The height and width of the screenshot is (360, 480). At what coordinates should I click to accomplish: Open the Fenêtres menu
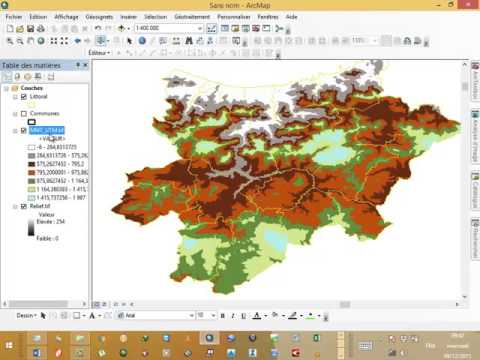coord(268,17)
